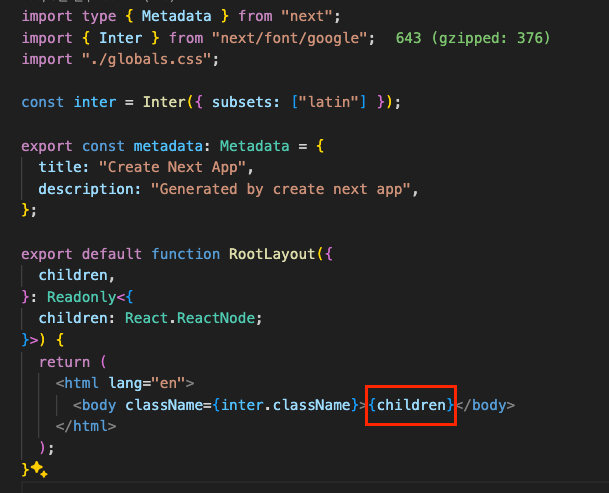Click the title property key
This screenshot has width=609, height=493.
[x=60, y=167]
